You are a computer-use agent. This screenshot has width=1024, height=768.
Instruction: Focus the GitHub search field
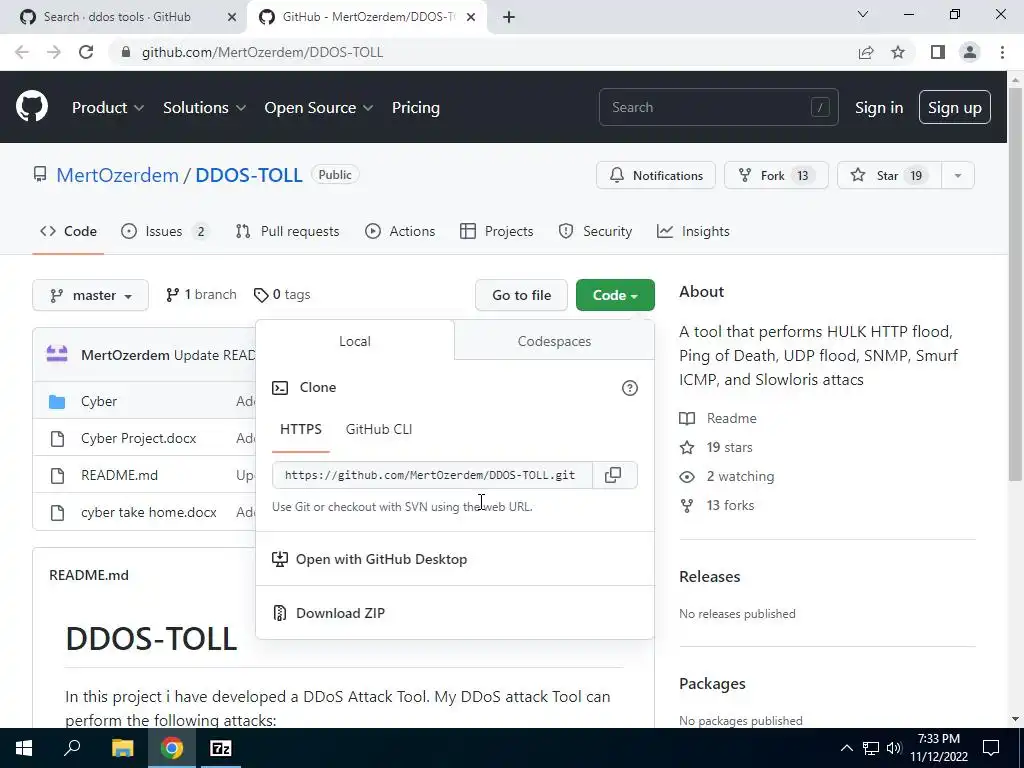(718, 107)
